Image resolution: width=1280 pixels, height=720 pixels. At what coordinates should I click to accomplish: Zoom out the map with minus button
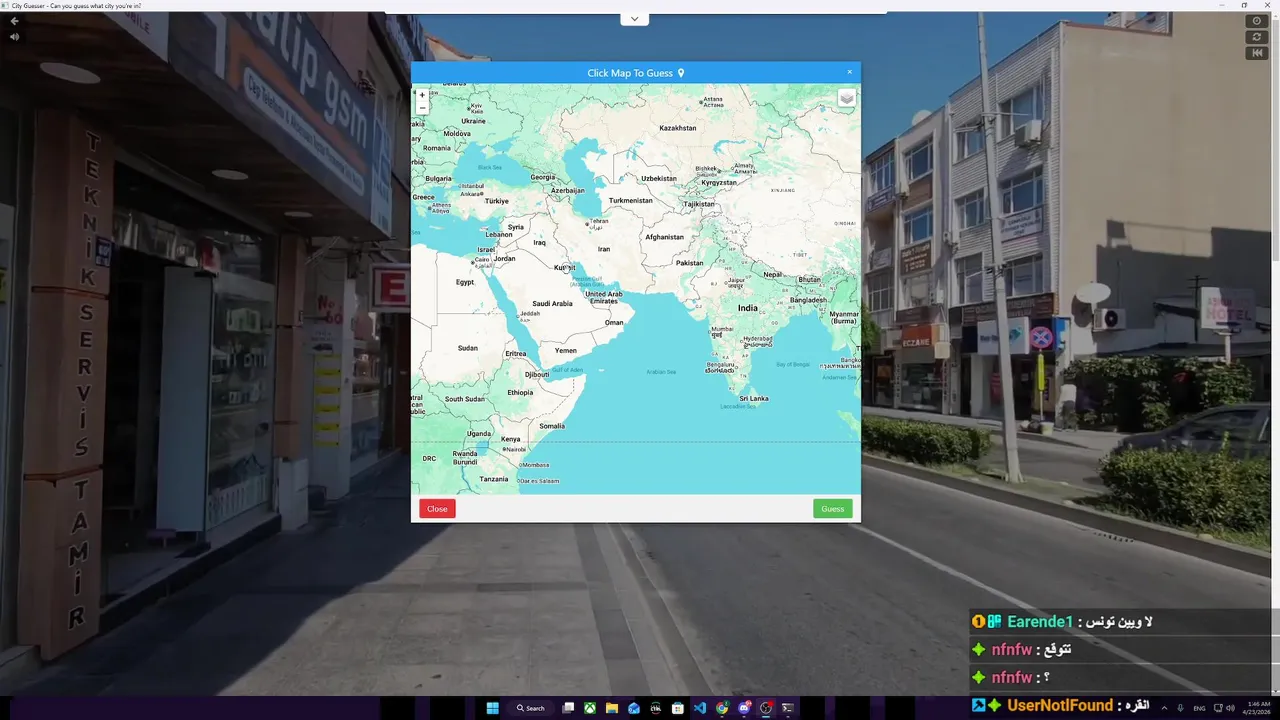click(x=422, y=107)
